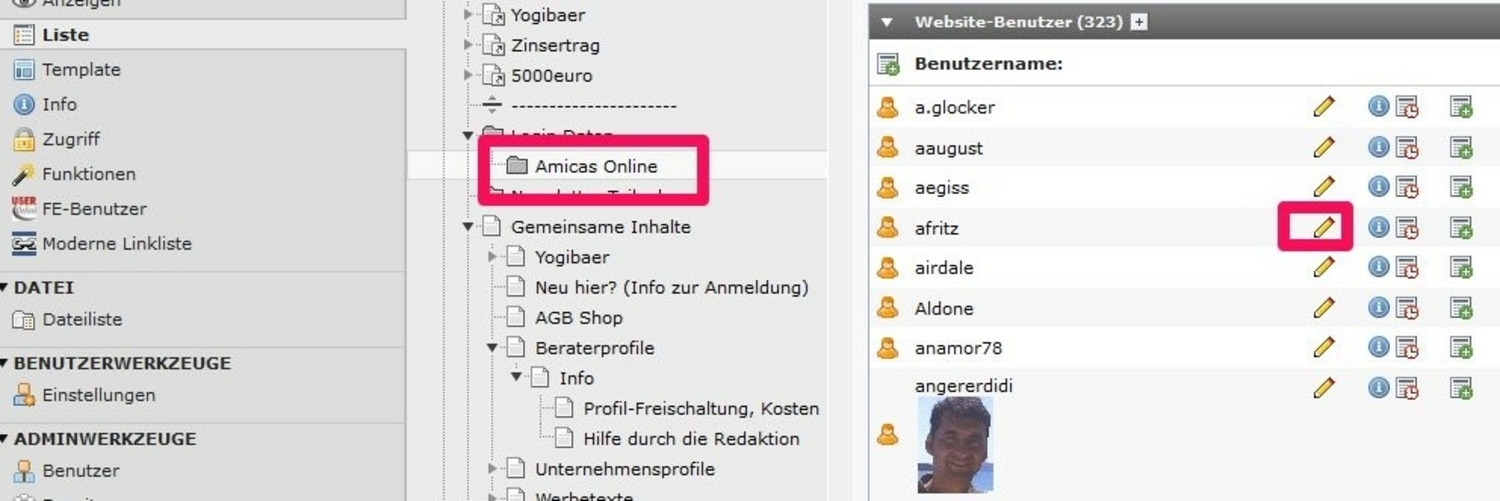The height and width of the screenshot is (501, 1500).
Task: Click info icon for airdale user
Action: click(x=1379, y=267)
